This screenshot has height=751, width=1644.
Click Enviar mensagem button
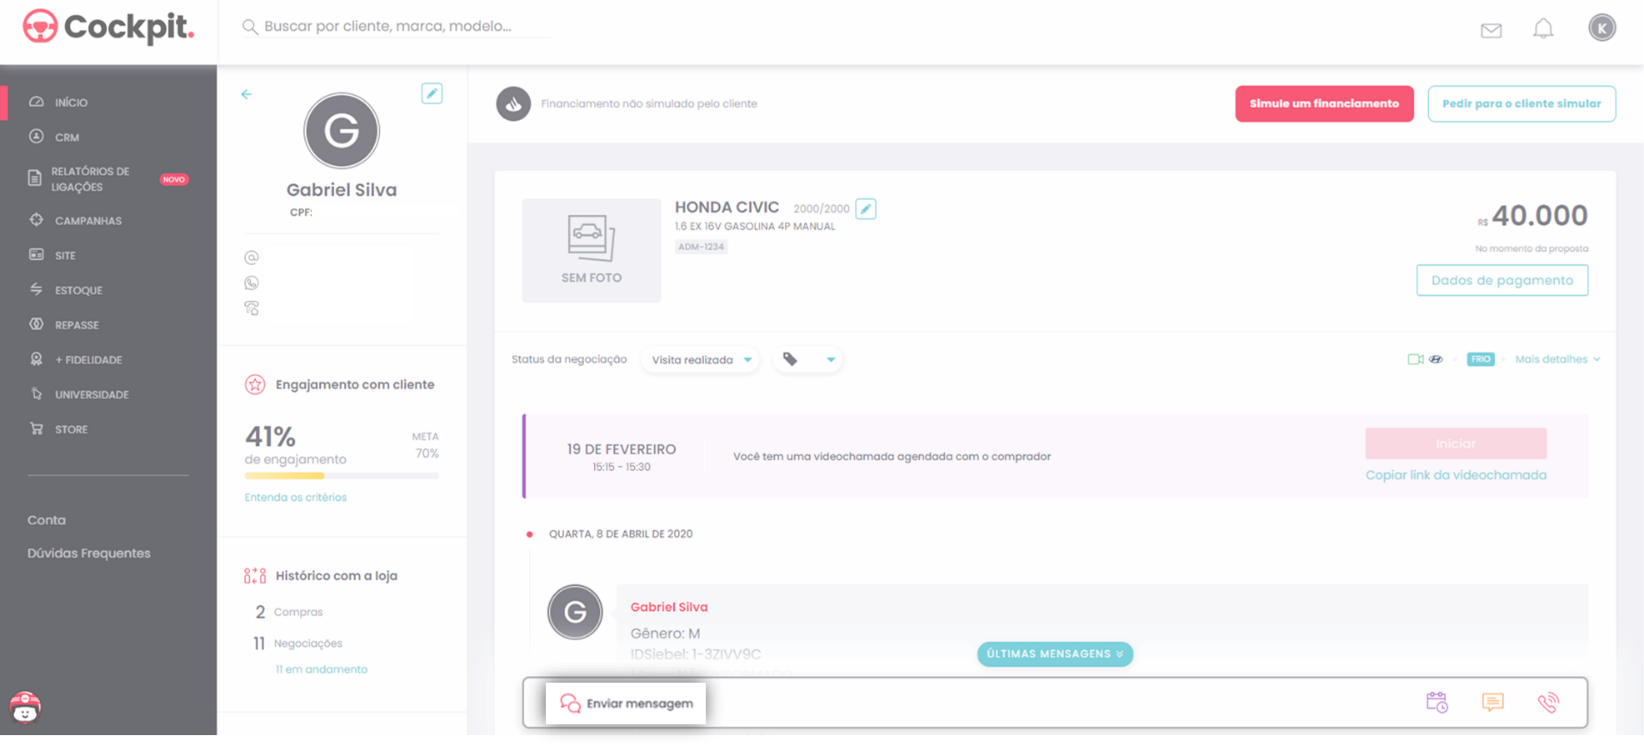click(x=626, y=703)
